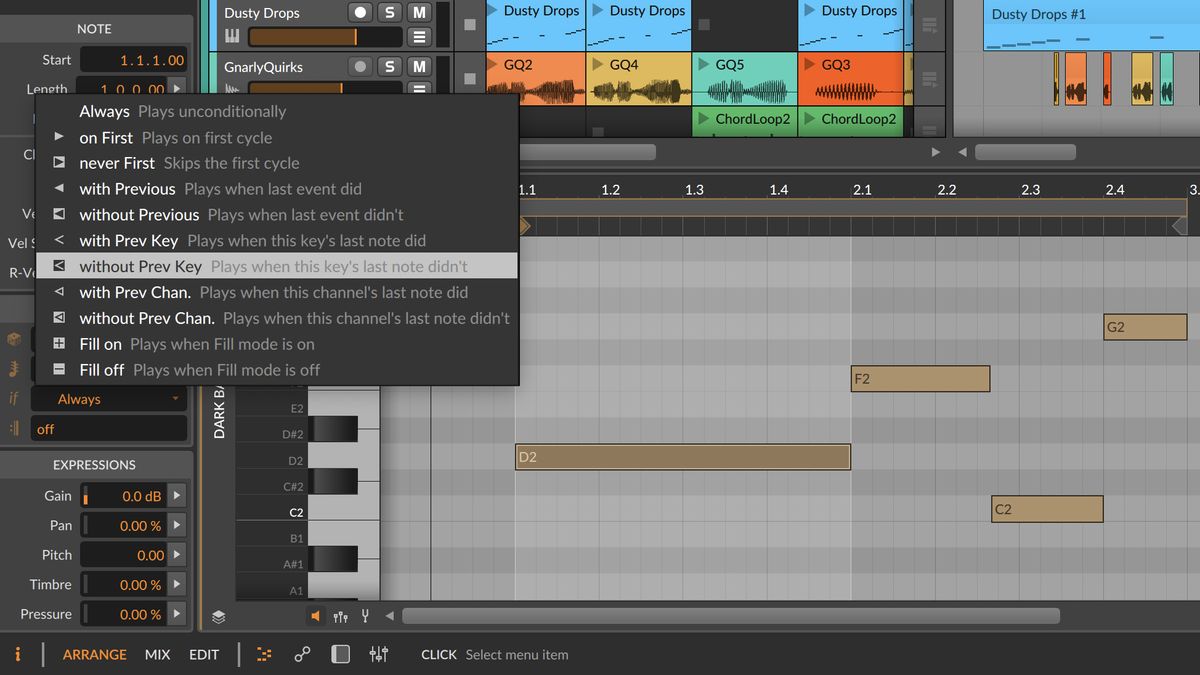Expand the Gain expression arrow

coord(176,495)
